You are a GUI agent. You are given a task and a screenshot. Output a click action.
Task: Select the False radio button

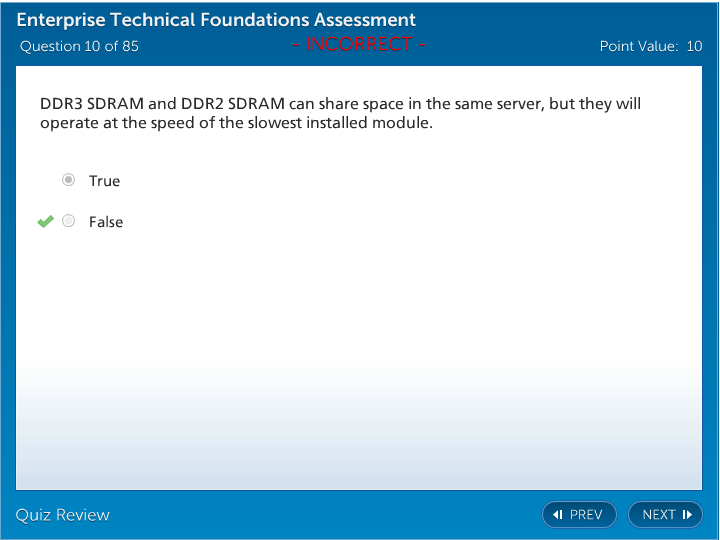tap(68, 222)
